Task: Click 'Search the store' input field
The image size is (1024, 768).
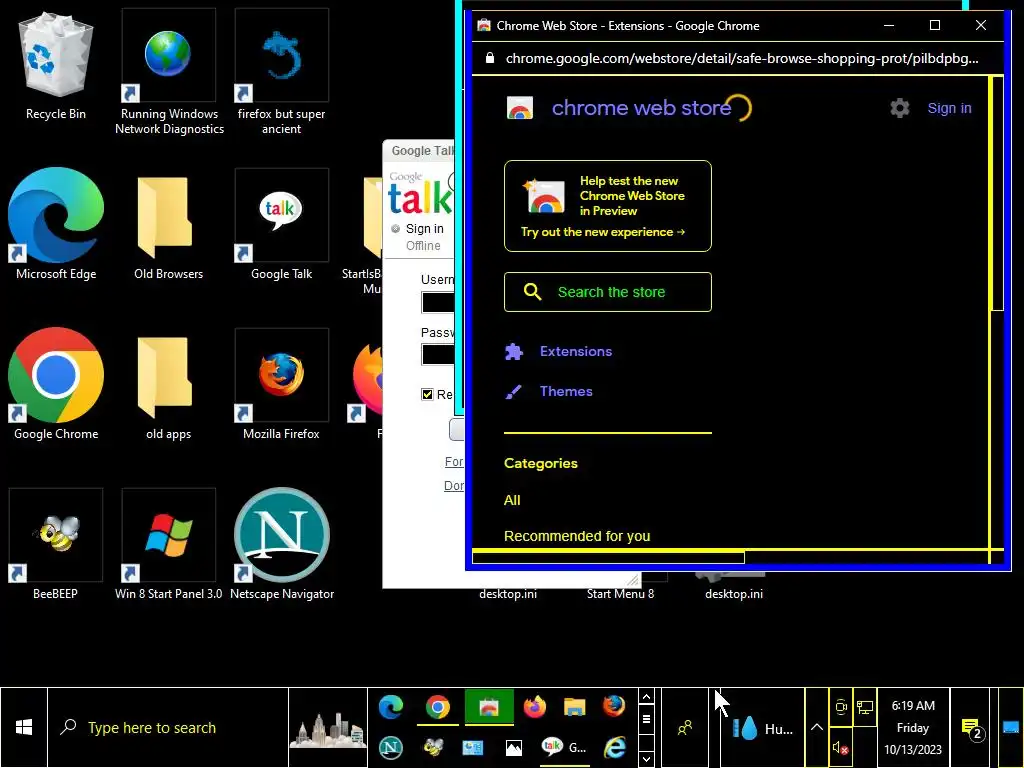Action: [607, 292]
